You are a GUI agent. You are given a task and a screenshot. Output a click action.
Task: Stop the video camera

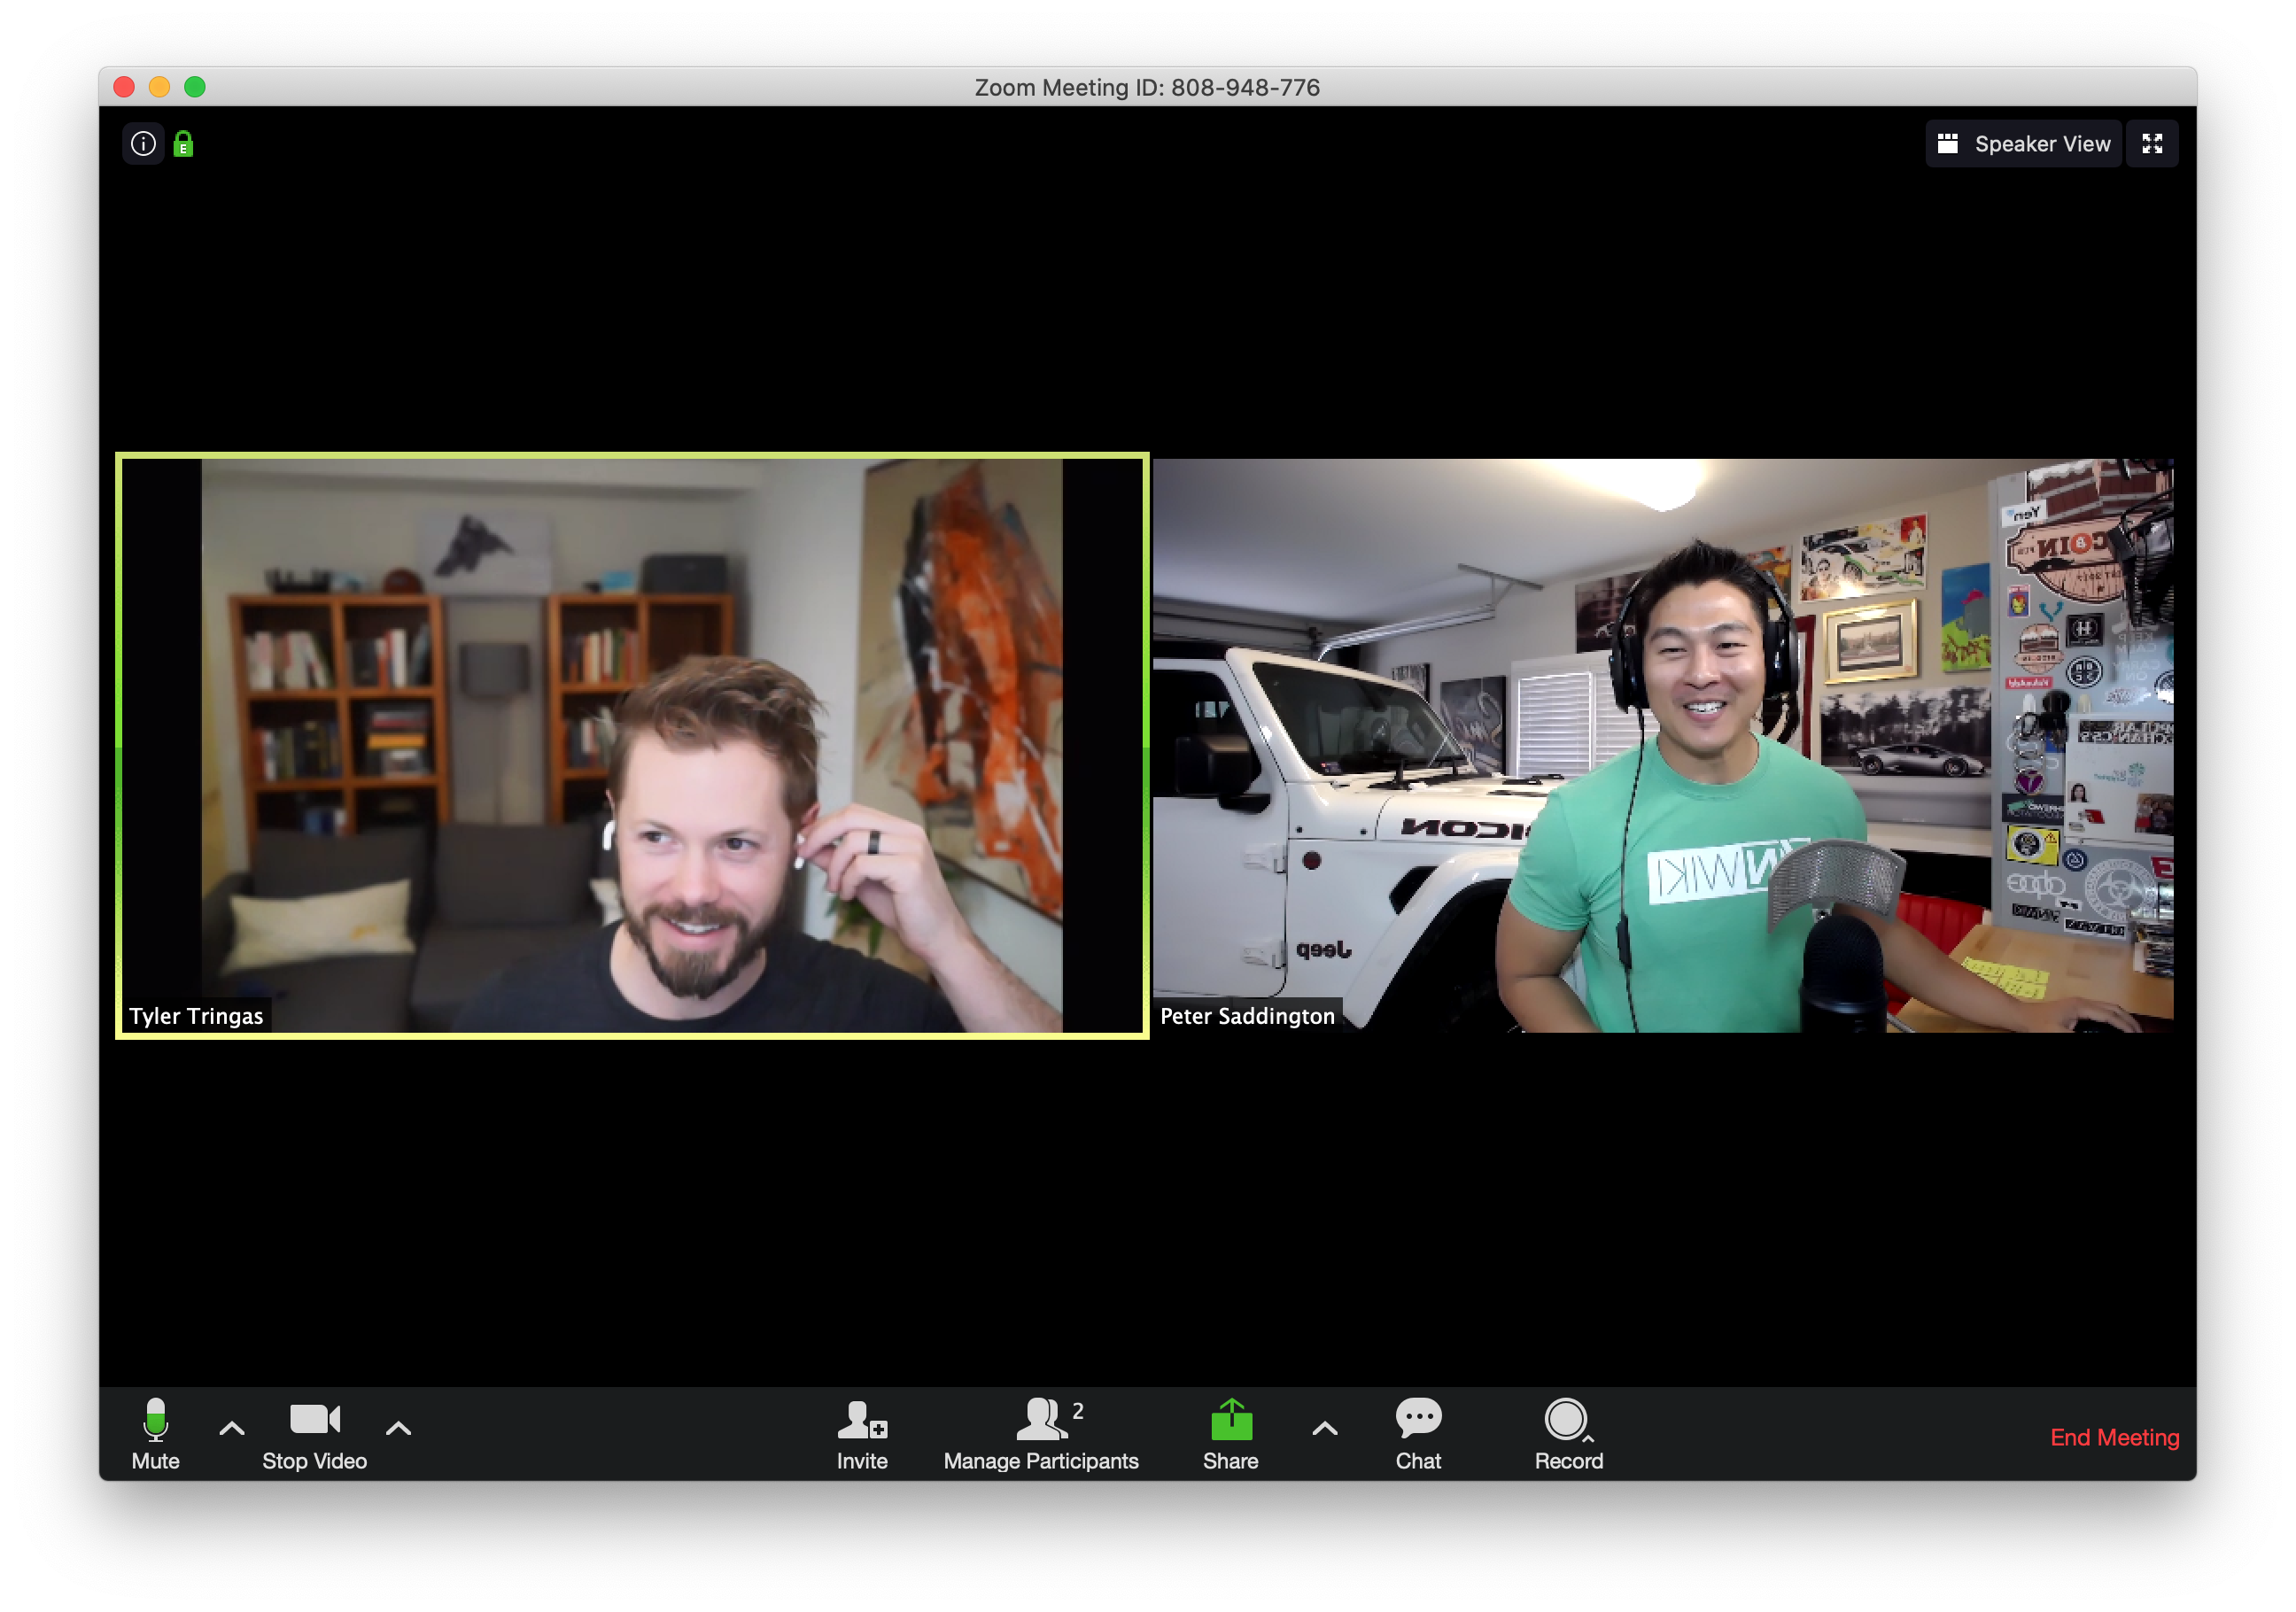[313, 1435]
